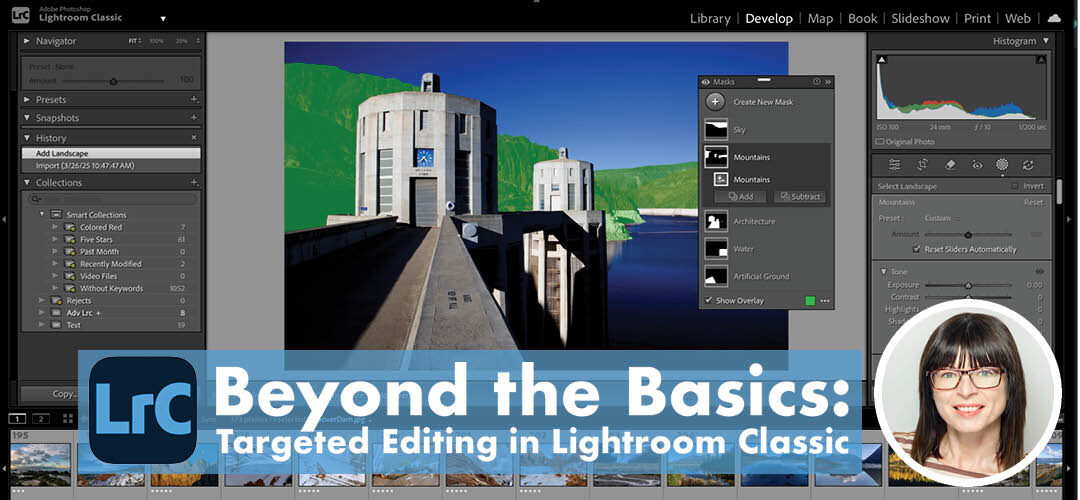Set Navigator zoom to FIT
1080x500 pixels.
[134, 41]
